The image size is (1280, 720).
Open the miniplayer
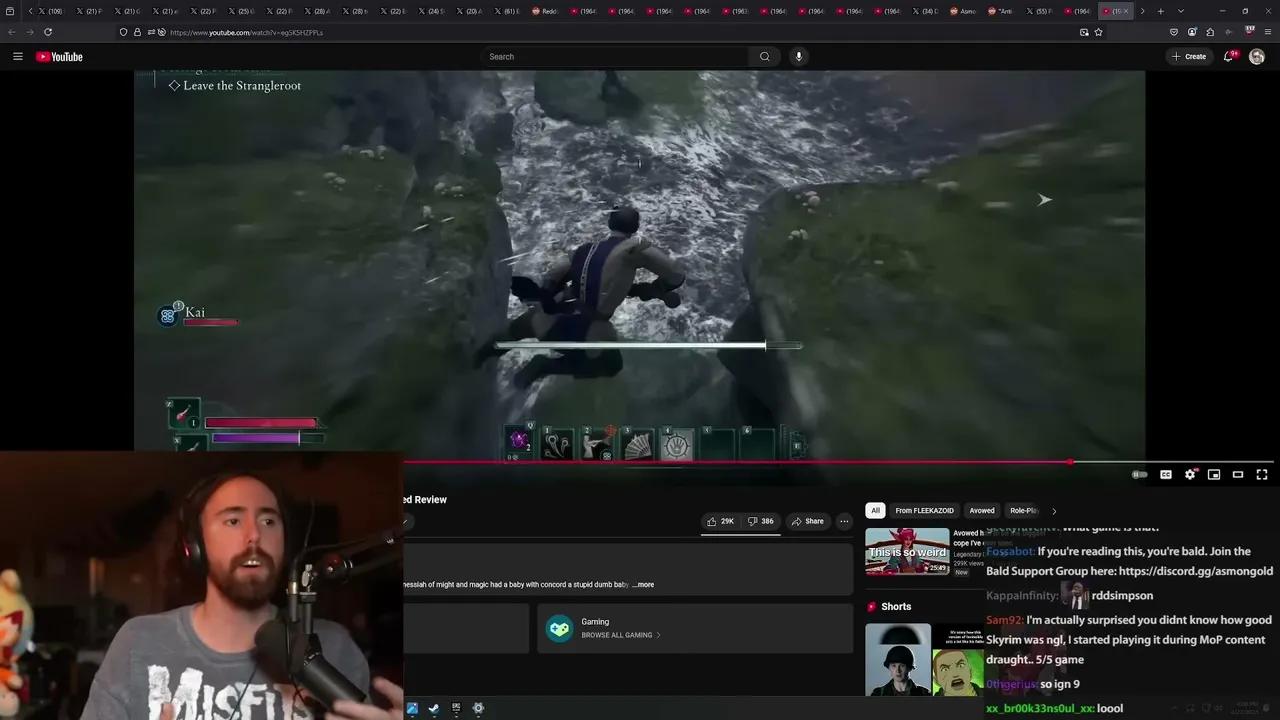tap(1214, 475)
